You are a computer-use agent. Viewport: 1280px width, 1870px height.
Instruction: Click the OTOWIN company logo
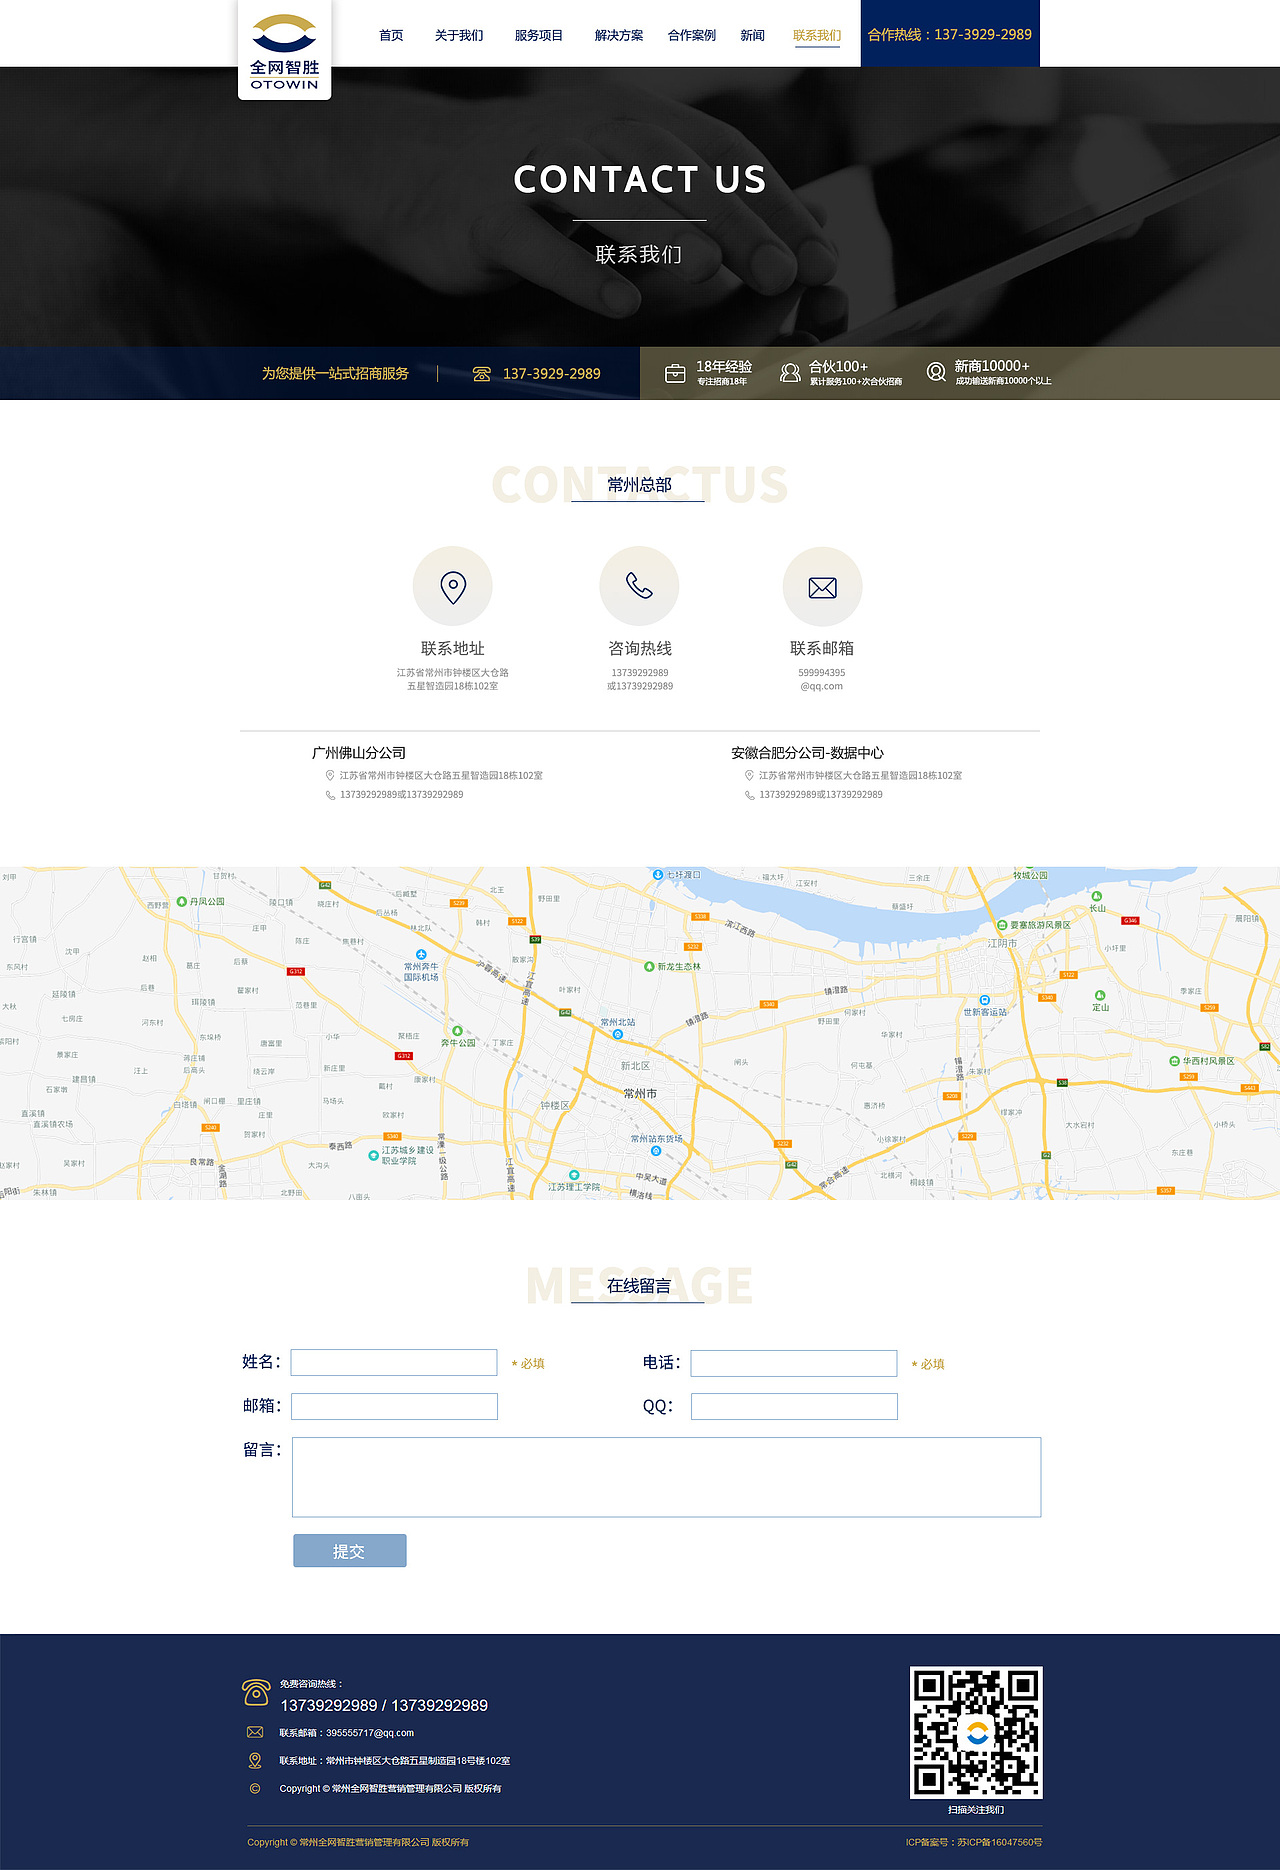tap(284, 50)
